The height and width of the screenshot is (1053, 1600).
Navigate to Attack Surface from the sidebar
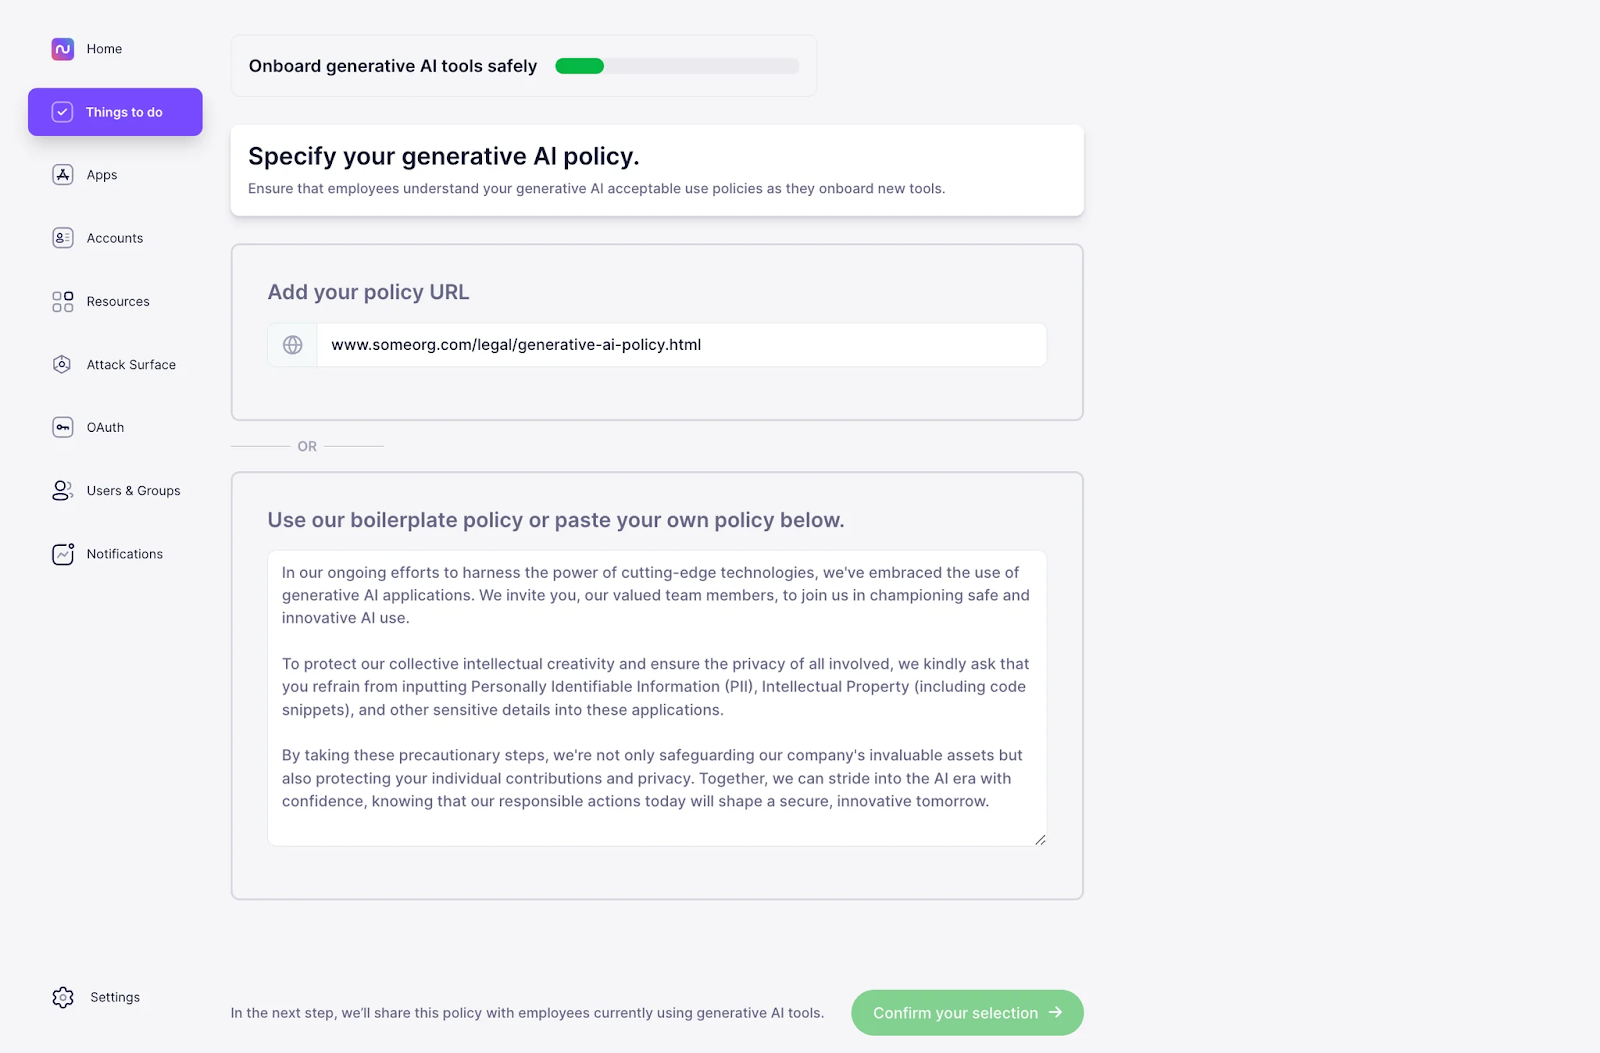130,364
